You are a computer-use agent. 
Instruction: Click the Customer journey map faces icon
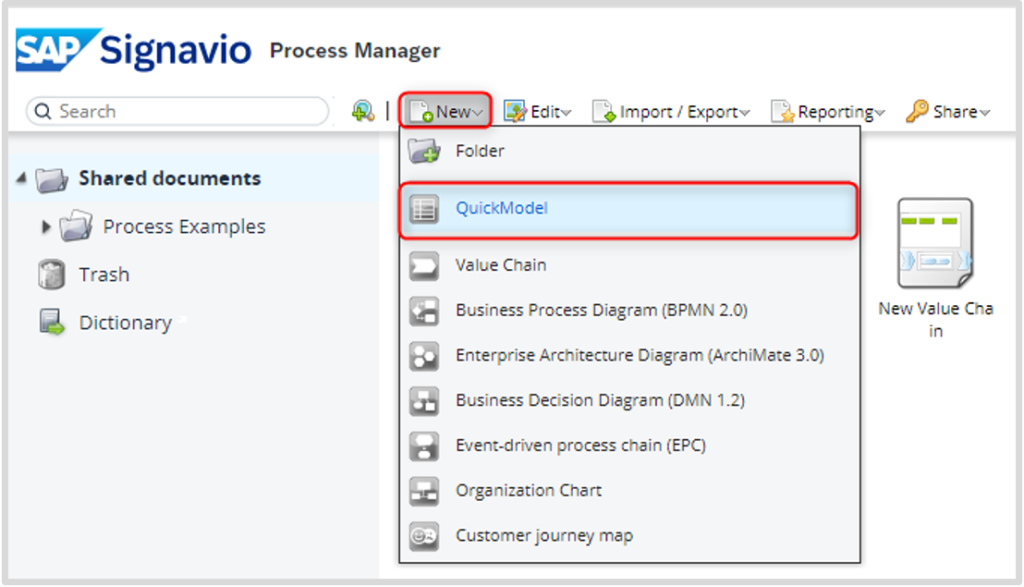424,536
